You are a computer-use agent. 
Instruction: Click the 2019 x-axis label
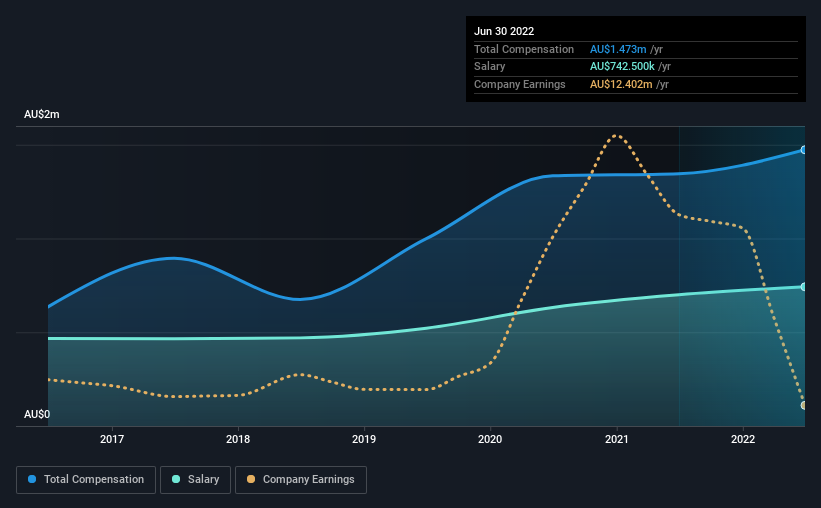[x=364, y=439]
